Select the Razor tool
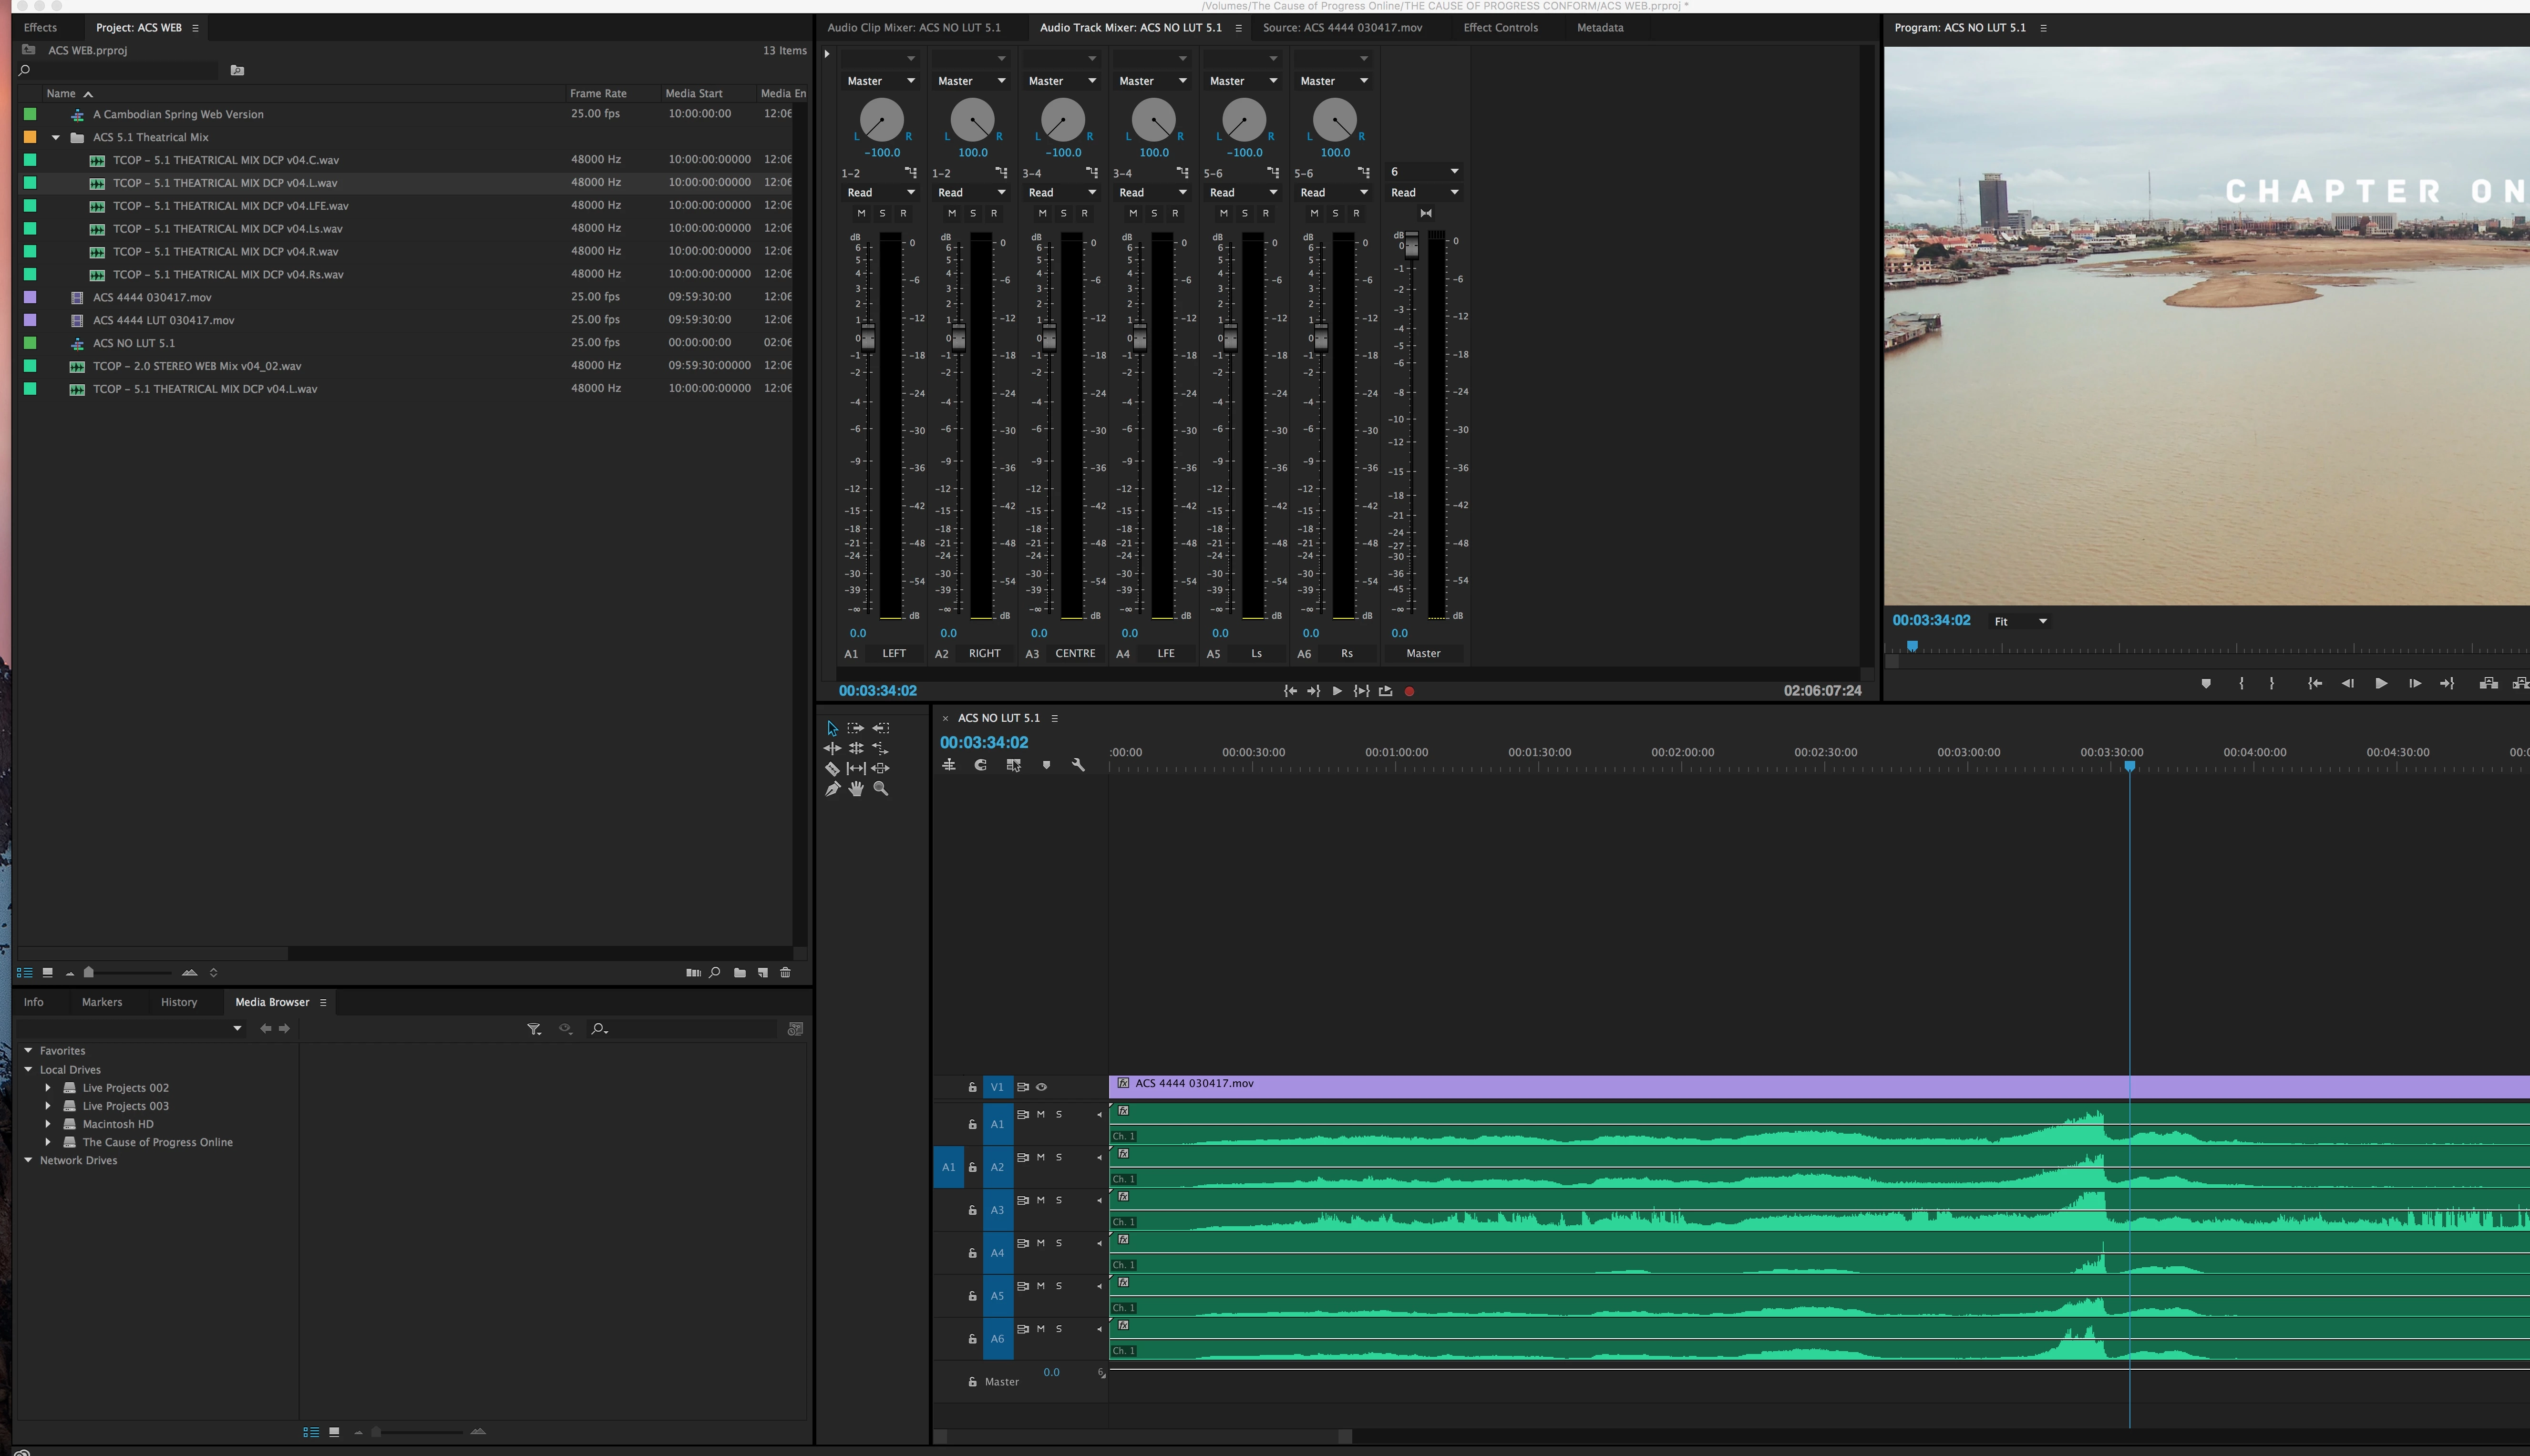This screenshot has width=2530, height=1456. point(832,768)
